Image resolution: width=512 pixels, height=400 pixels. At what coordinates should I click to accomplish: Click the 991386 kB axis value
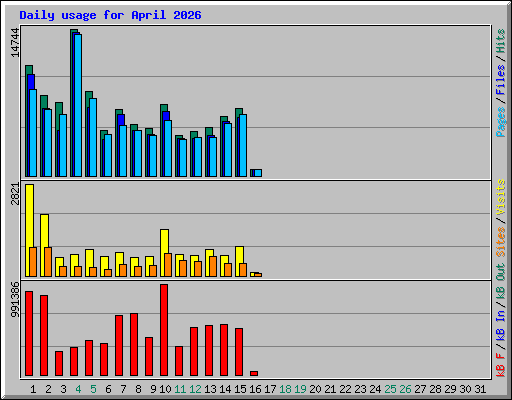[x=15, y=299]
